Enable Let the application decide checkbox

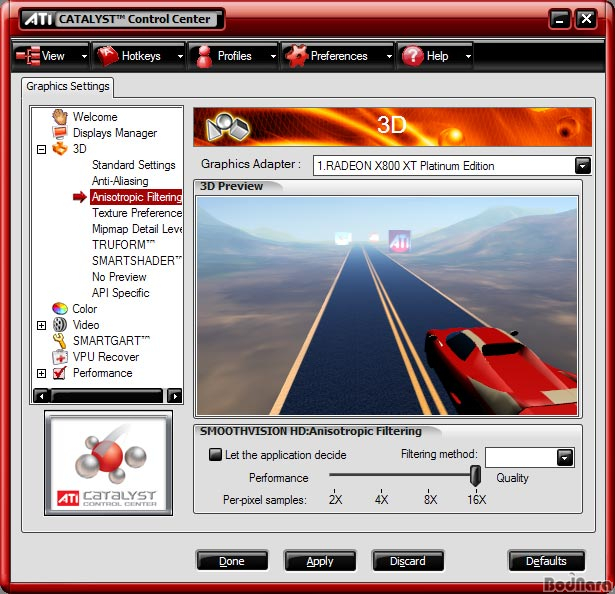[x=215, y=455]
